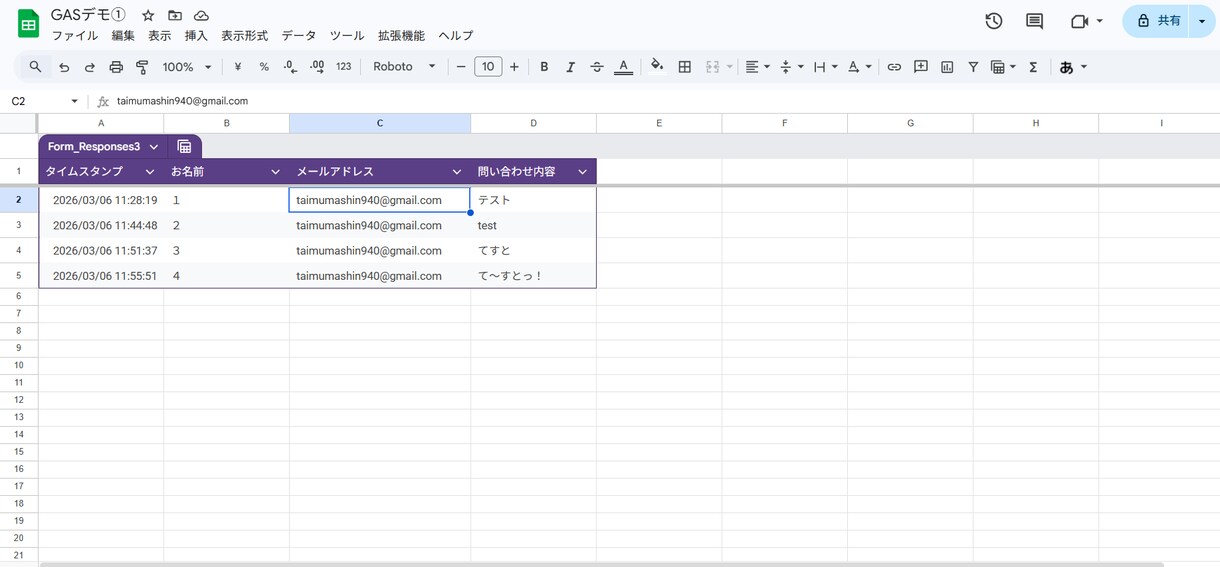This screenshot has height=567, width=1220.
Task: Insert a chart
Action: pos(947,67)
